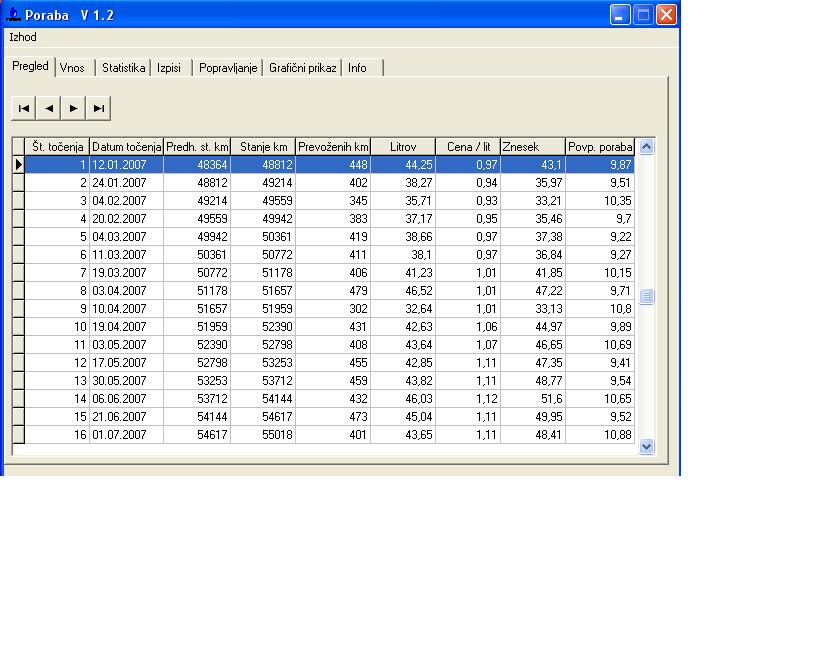The width and height of the screenshot is (832, 651).
Task: Click date cell 04.02.2007
Action: point(126,201)
